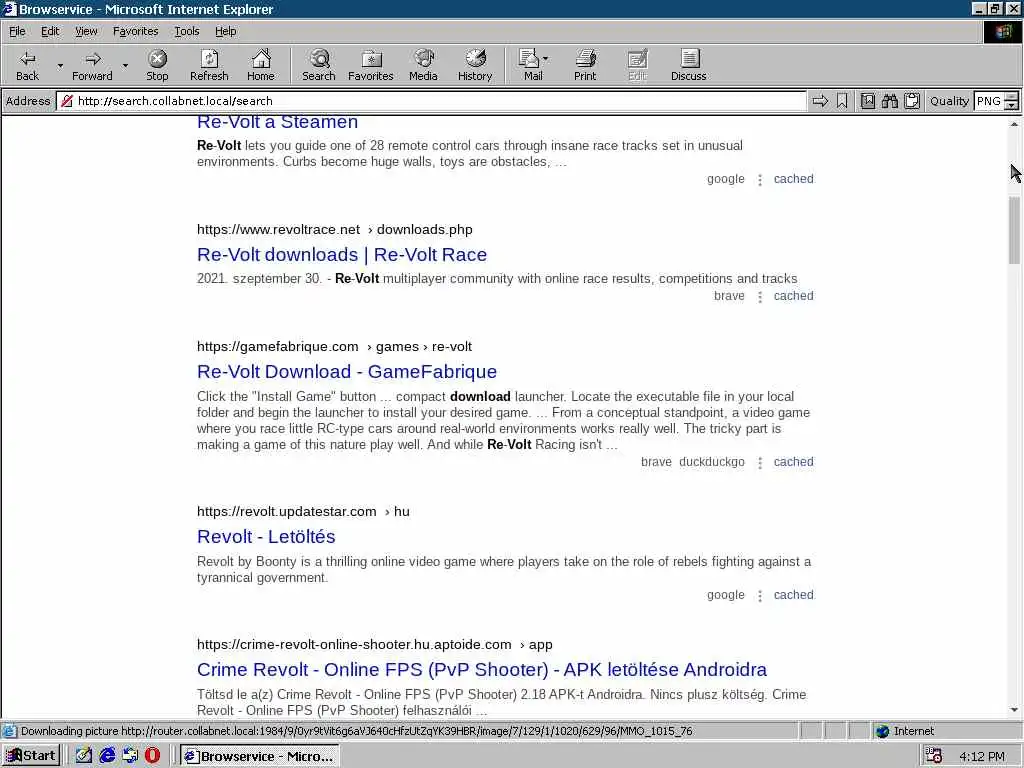The width and height of the screenshot is (1024, 768).
Task: Open the Mail button dropdown arrow
Action: click(x=545, y=59)
